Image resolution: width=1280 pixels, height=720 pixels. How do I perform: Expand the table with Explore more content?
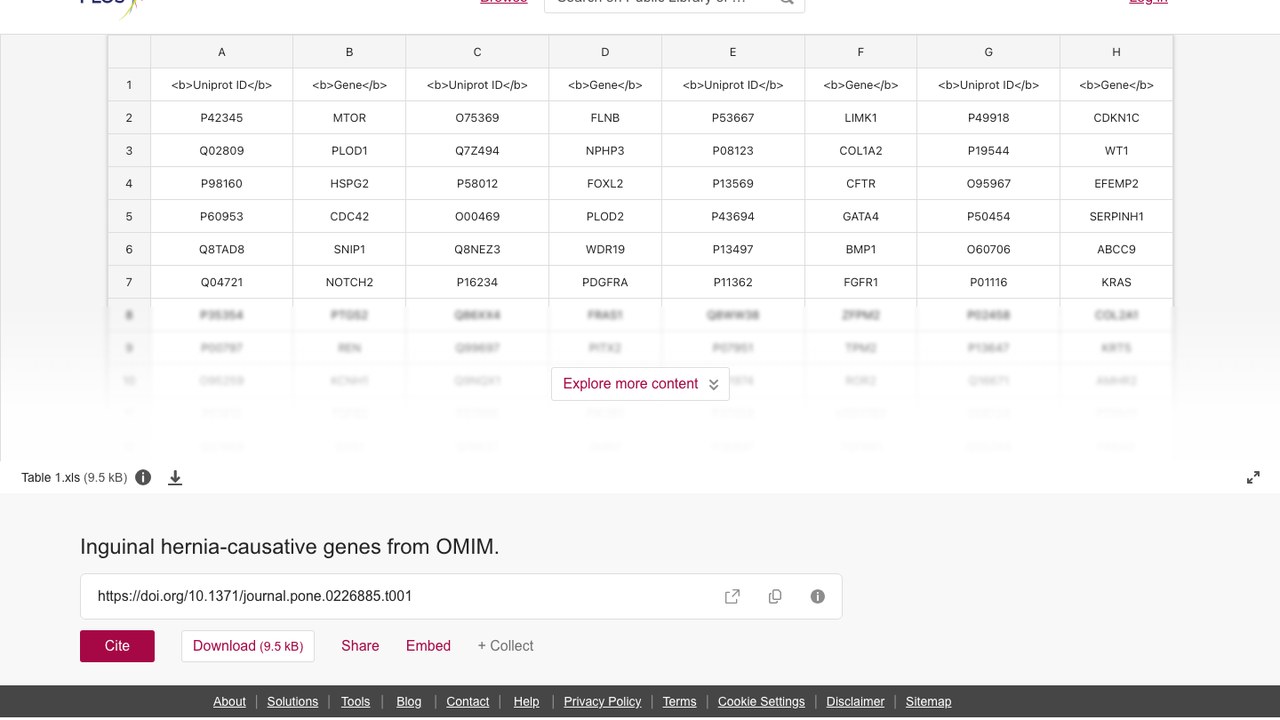(x=640, y=384)
